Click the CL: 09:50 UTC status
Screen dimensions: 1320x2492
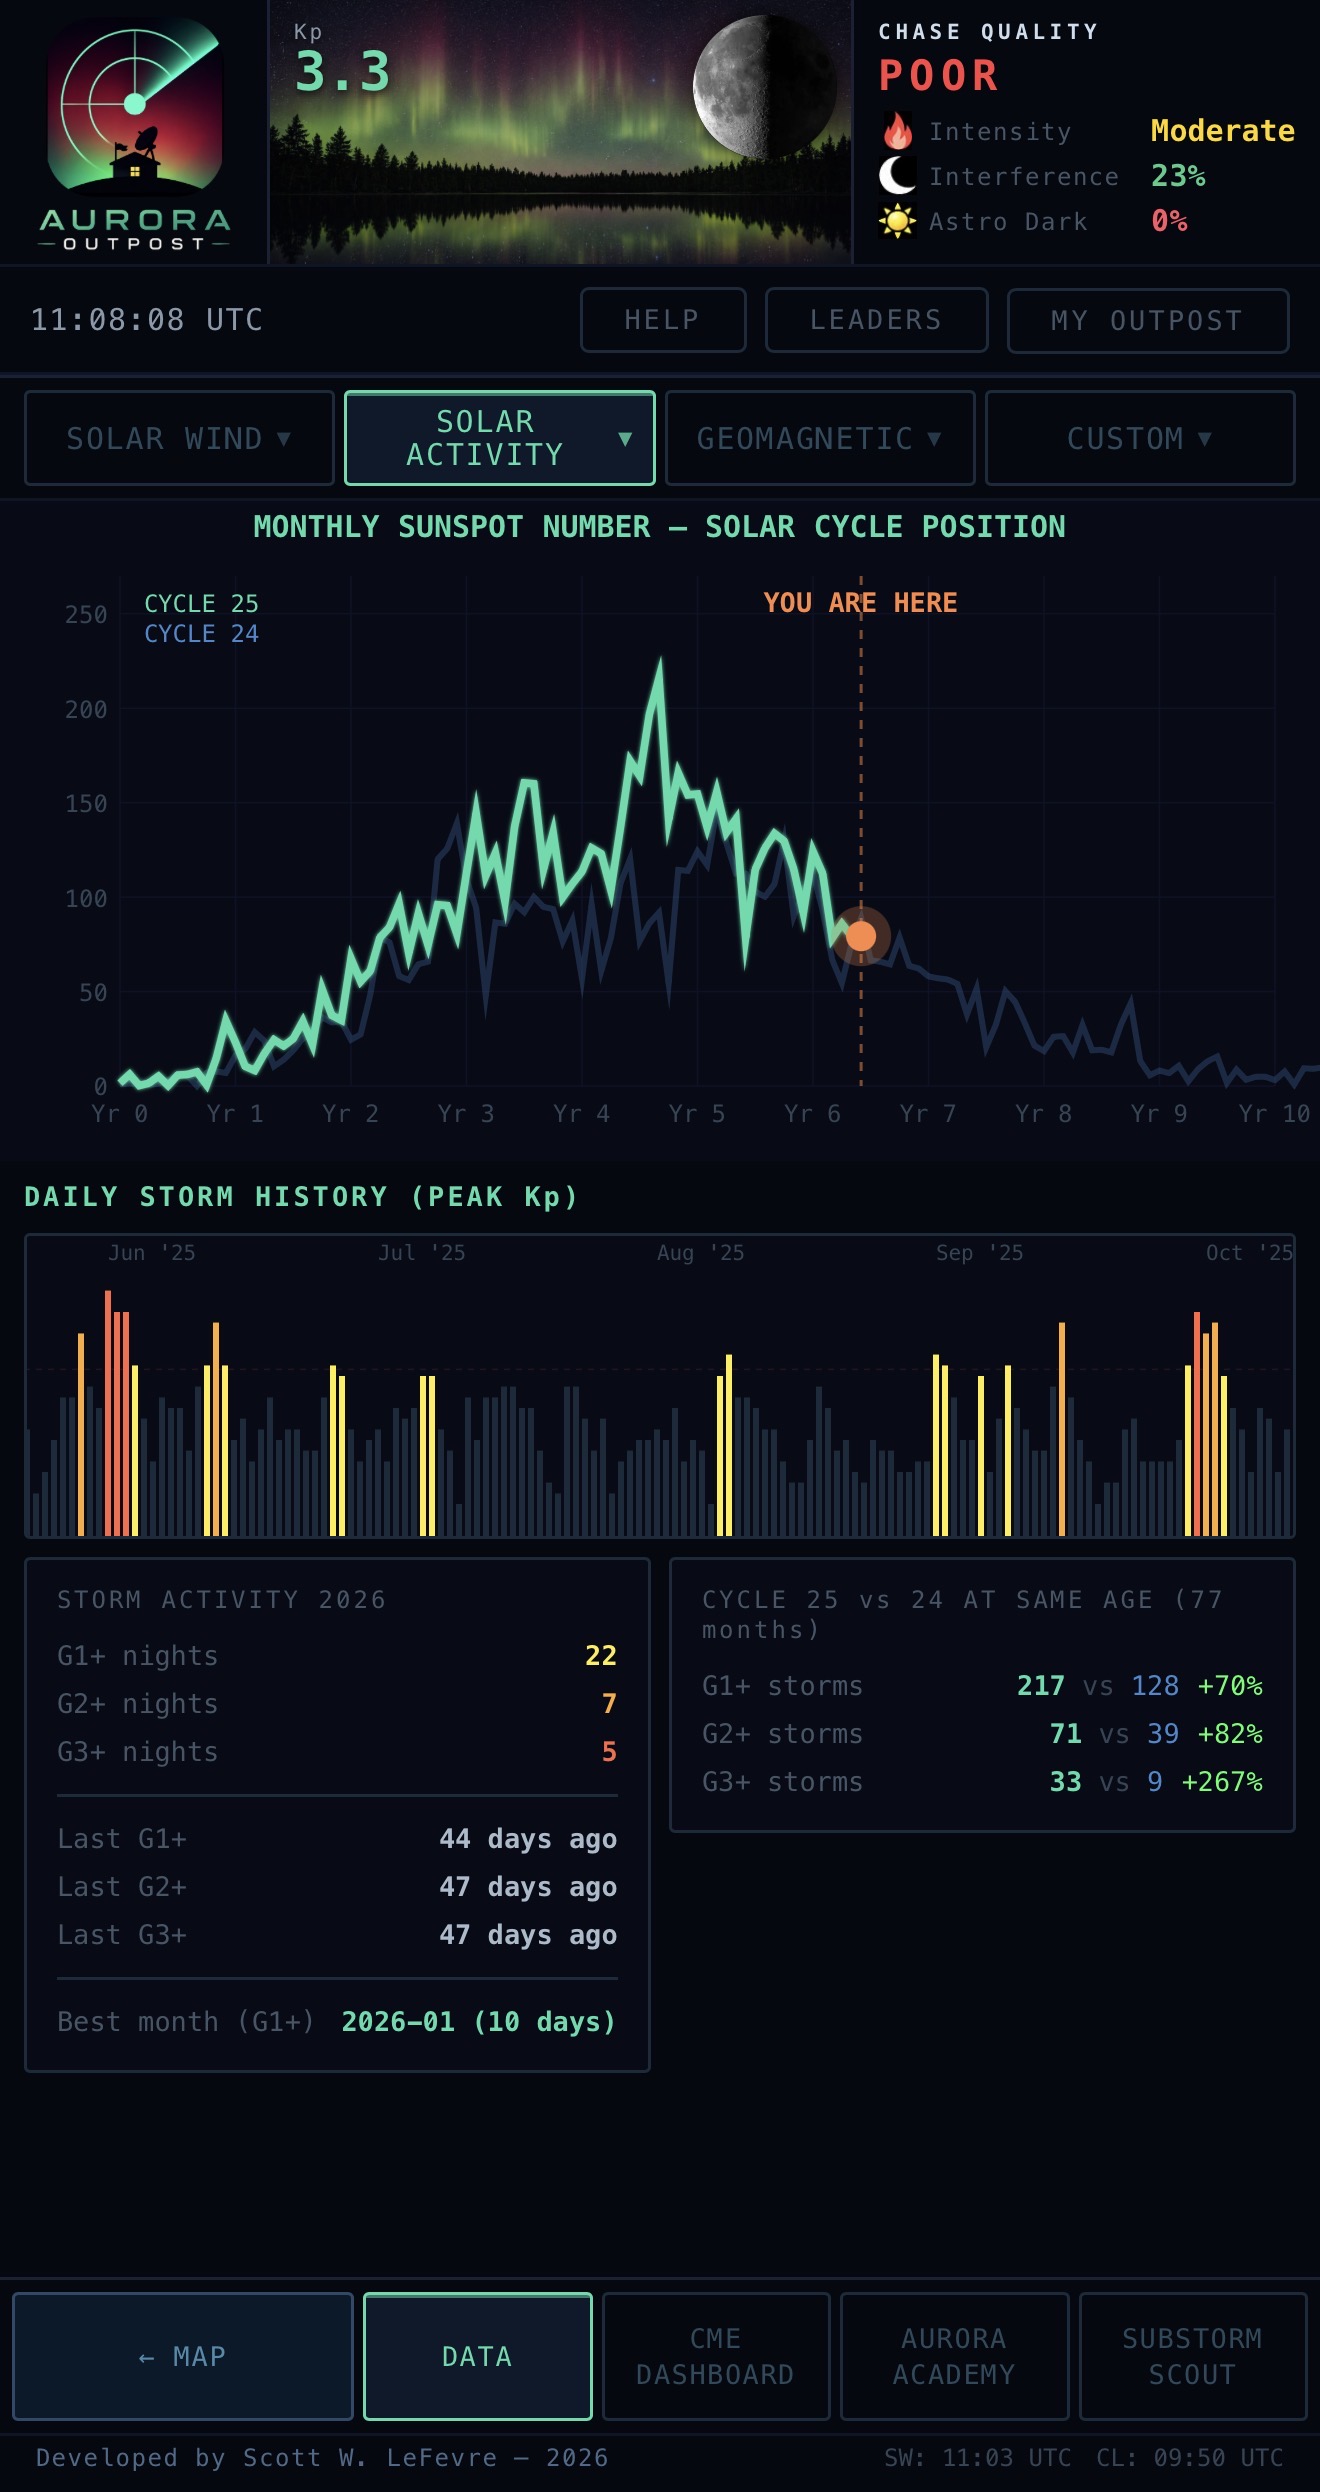1189,2458
